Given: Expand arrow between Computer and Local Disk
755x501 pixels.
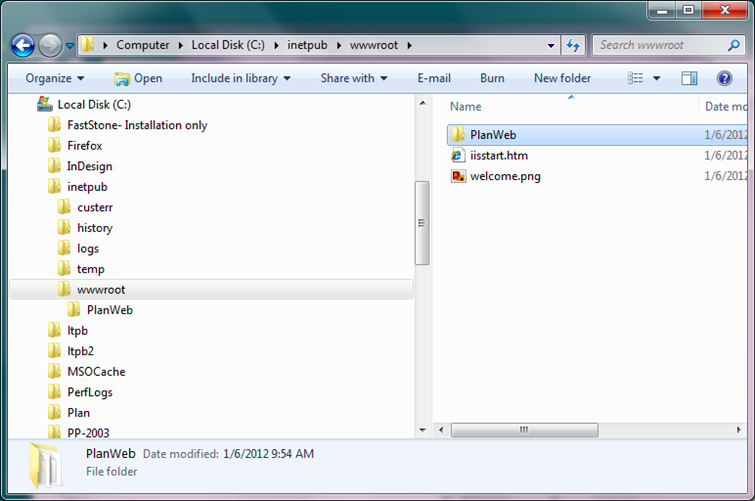Looking at the screenshot, I should click(x=181, y=45).
